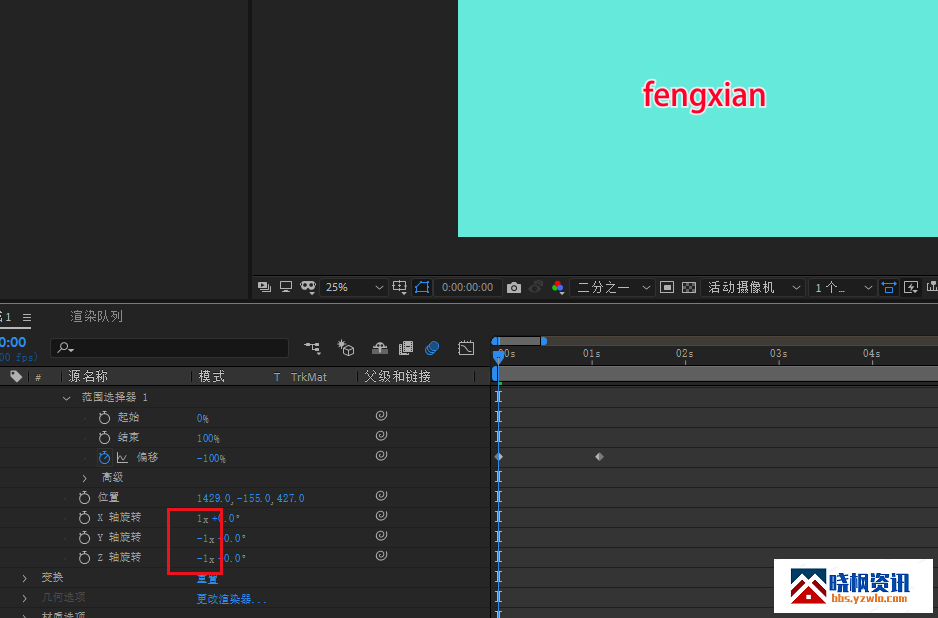Click the primary viewer monitor icon
Screen dimensions: 938x618
[x=286, y=287]
